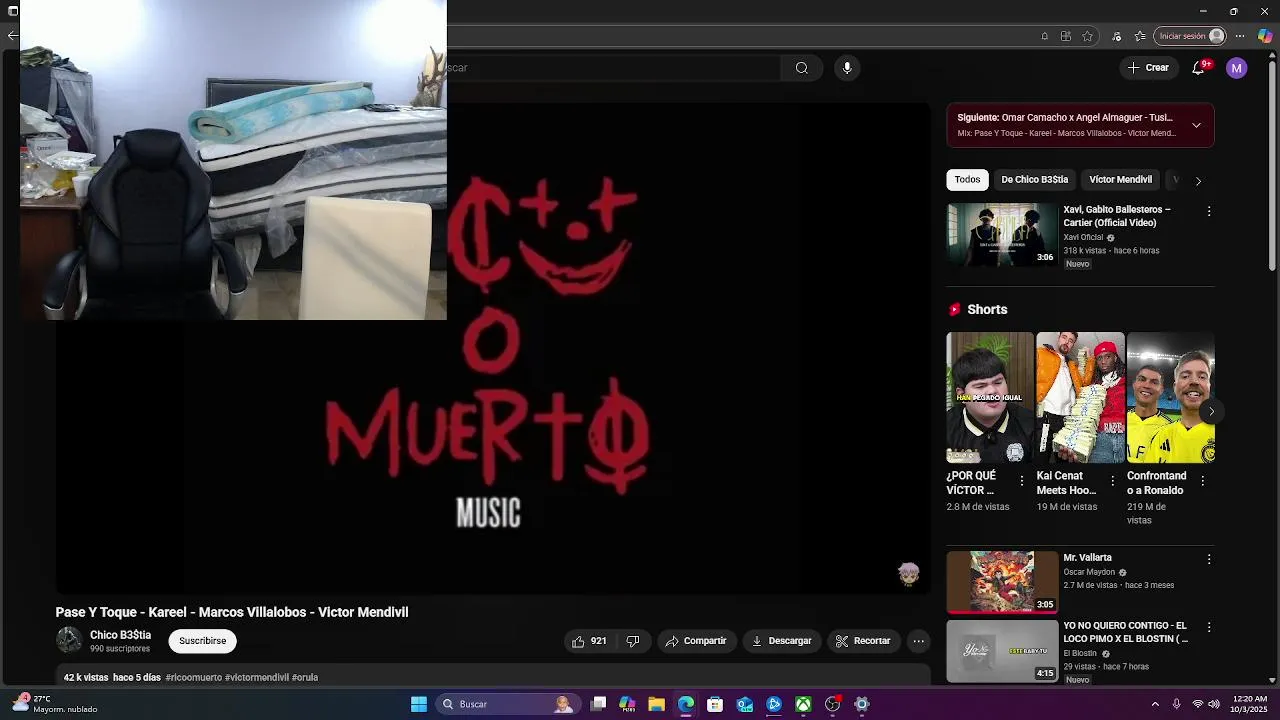Click Iniciar sesión in Edge toolbar
1280x720 pixels.
point(1190,36)
